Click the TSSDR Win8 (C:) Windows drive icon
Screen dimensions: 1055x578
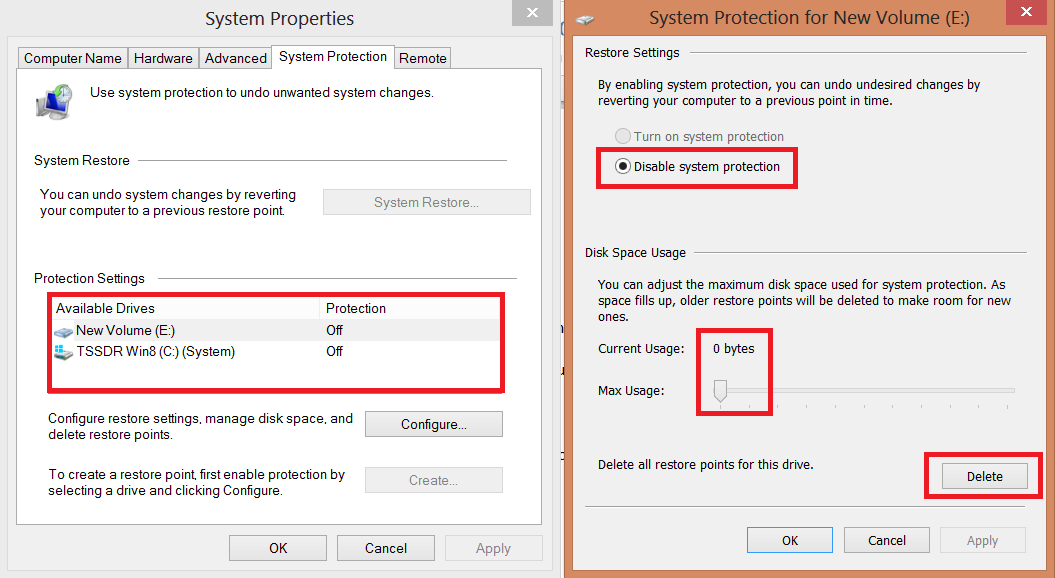tap(64, 352)
